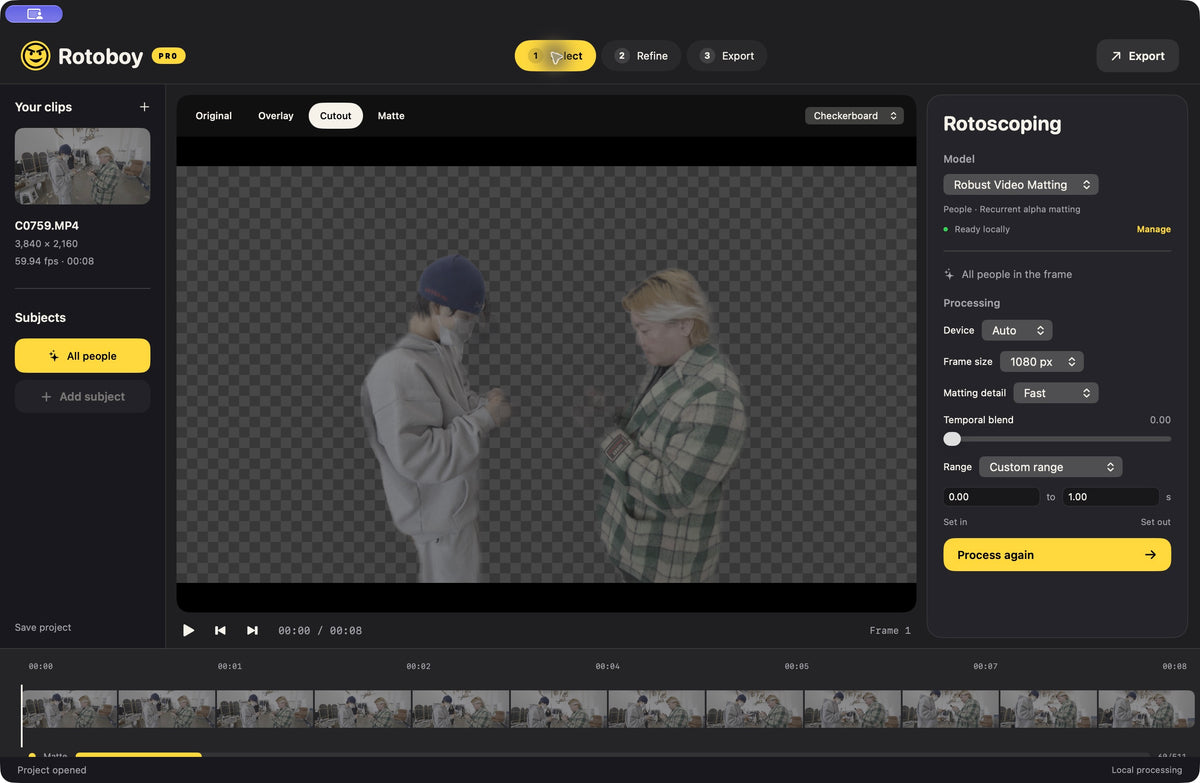
Task: Click the People · Recurrent alpha matting text
Action: pyautogui.click(x=1012, y=210)
